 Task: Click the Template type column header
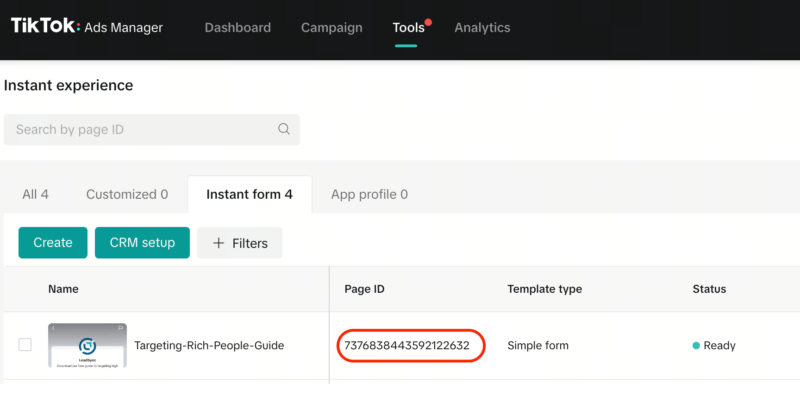tap(544, 289)
